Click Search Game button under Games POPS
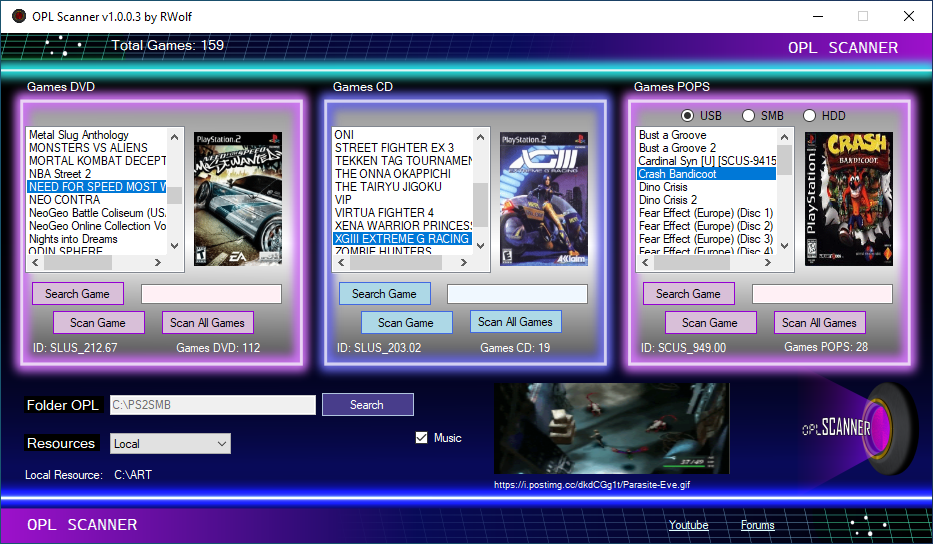The image size is (933, 544). [x=689, y=293]
